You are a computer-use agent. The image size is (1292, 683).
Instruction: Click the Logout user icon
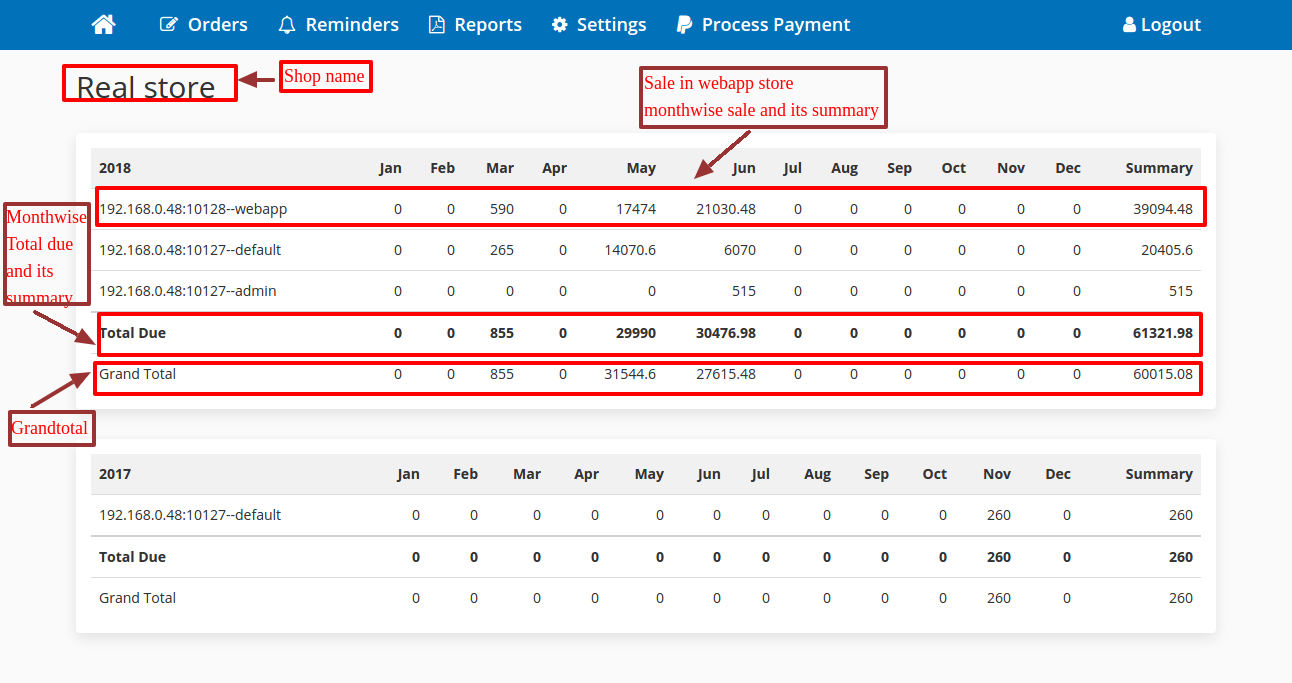1129,25
